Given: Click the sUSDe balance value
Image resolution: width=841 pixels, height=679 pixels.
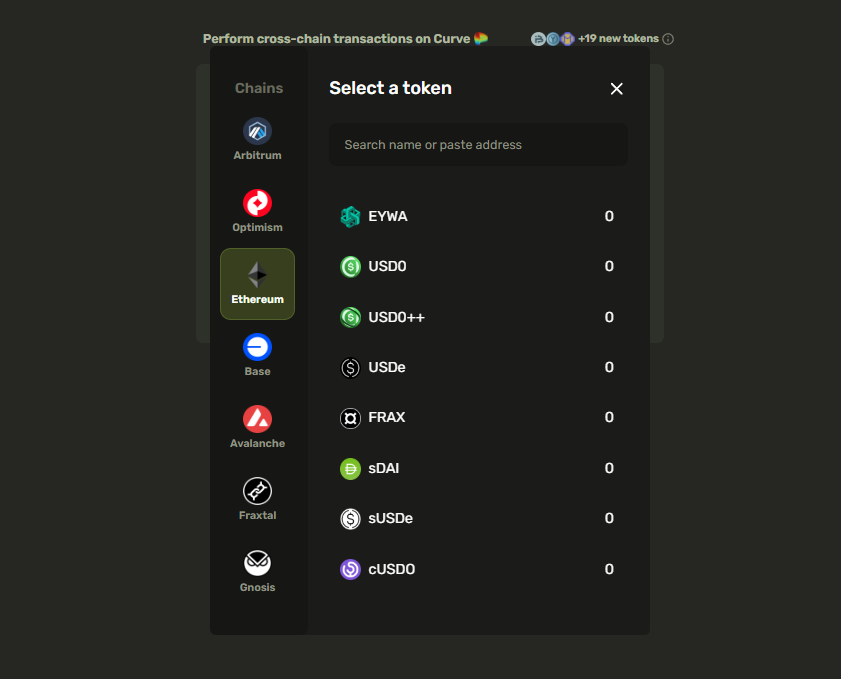Looking at the screenshot, I should click(609, 518).
